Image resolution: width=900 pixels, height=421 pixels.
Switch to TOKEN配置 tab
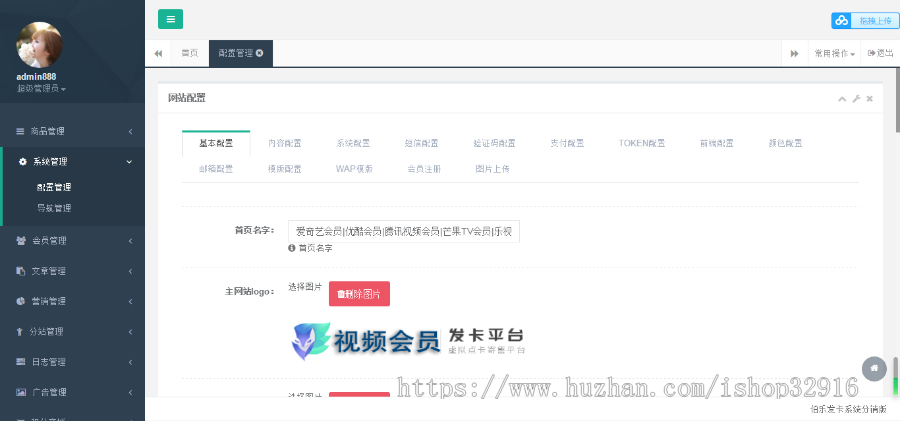[642, 144]
